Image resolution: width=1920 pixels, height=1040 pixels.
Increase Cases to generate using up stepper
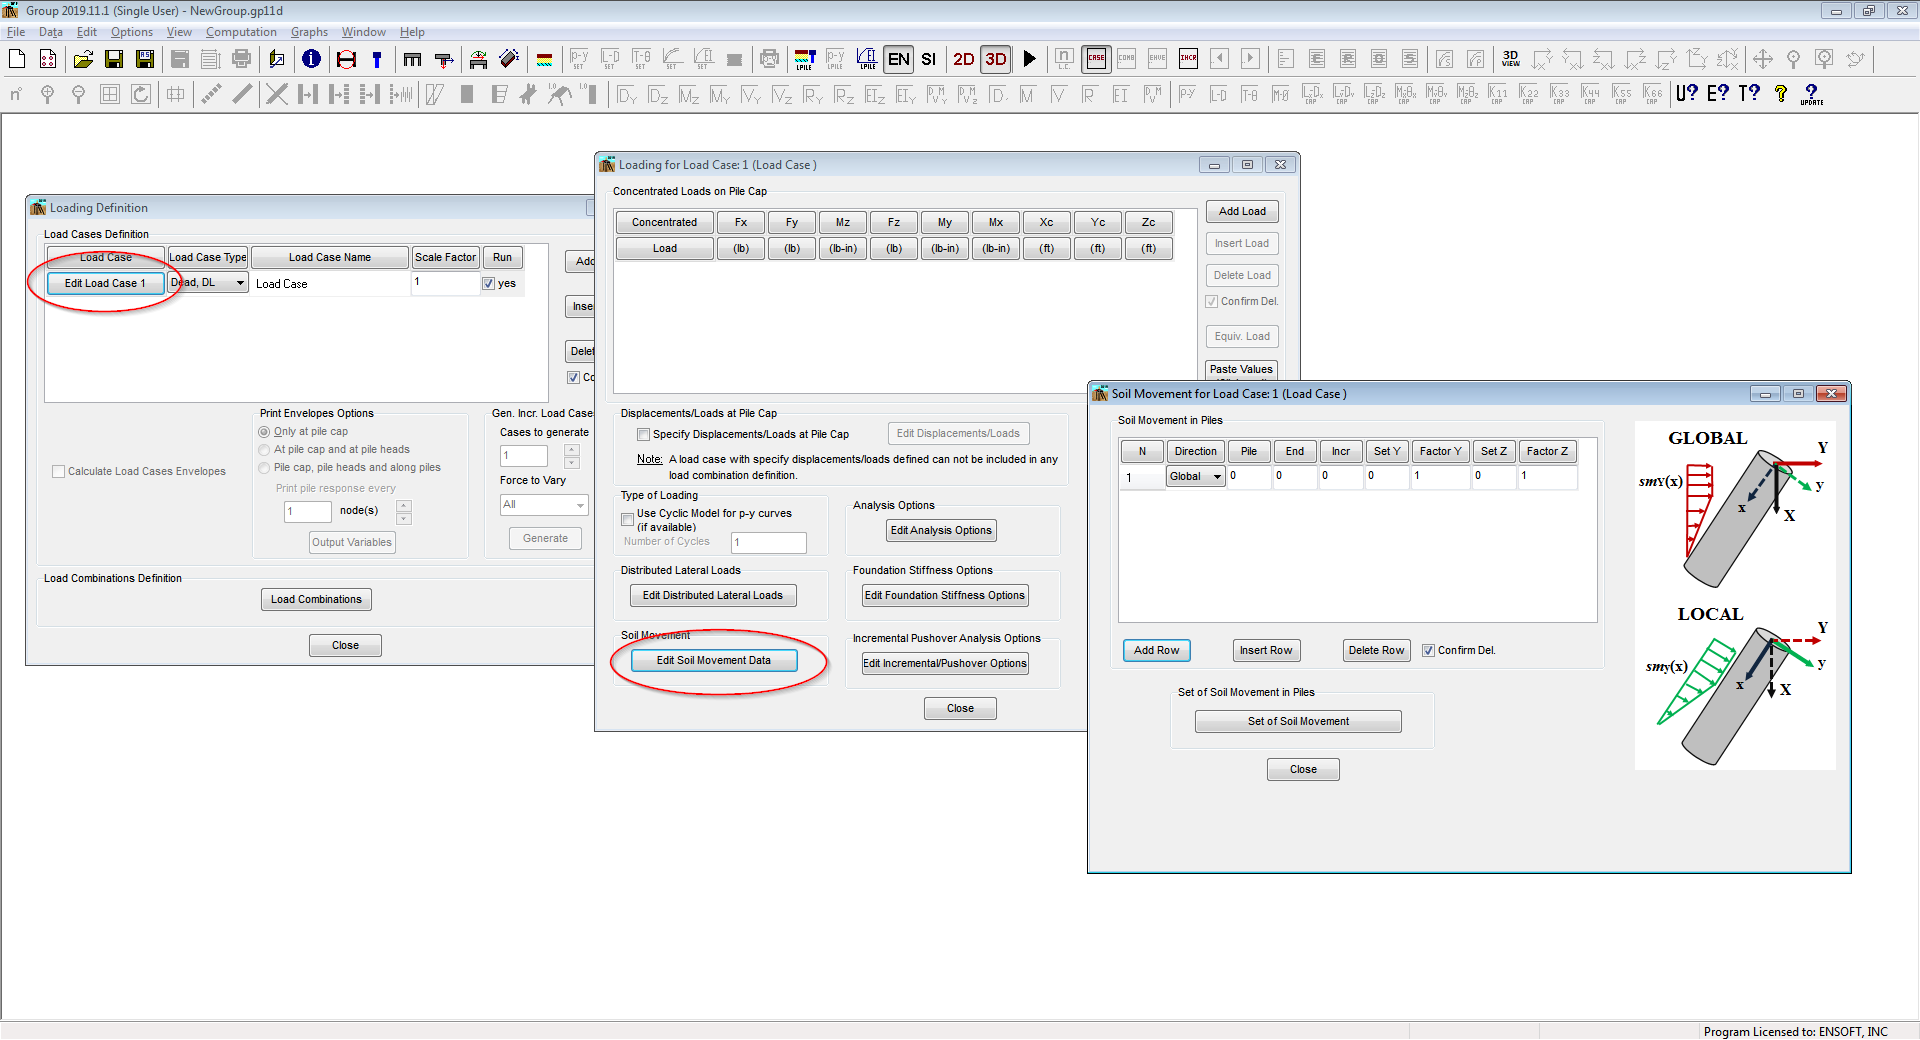pos(572,450)
